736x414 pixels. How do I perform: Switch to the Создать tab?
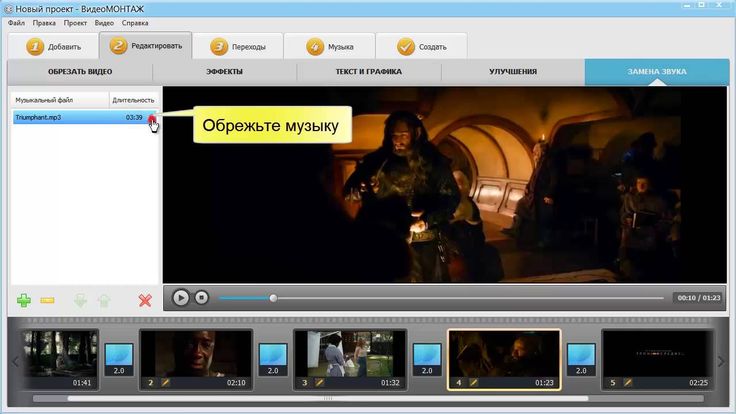tap(422, 46)
